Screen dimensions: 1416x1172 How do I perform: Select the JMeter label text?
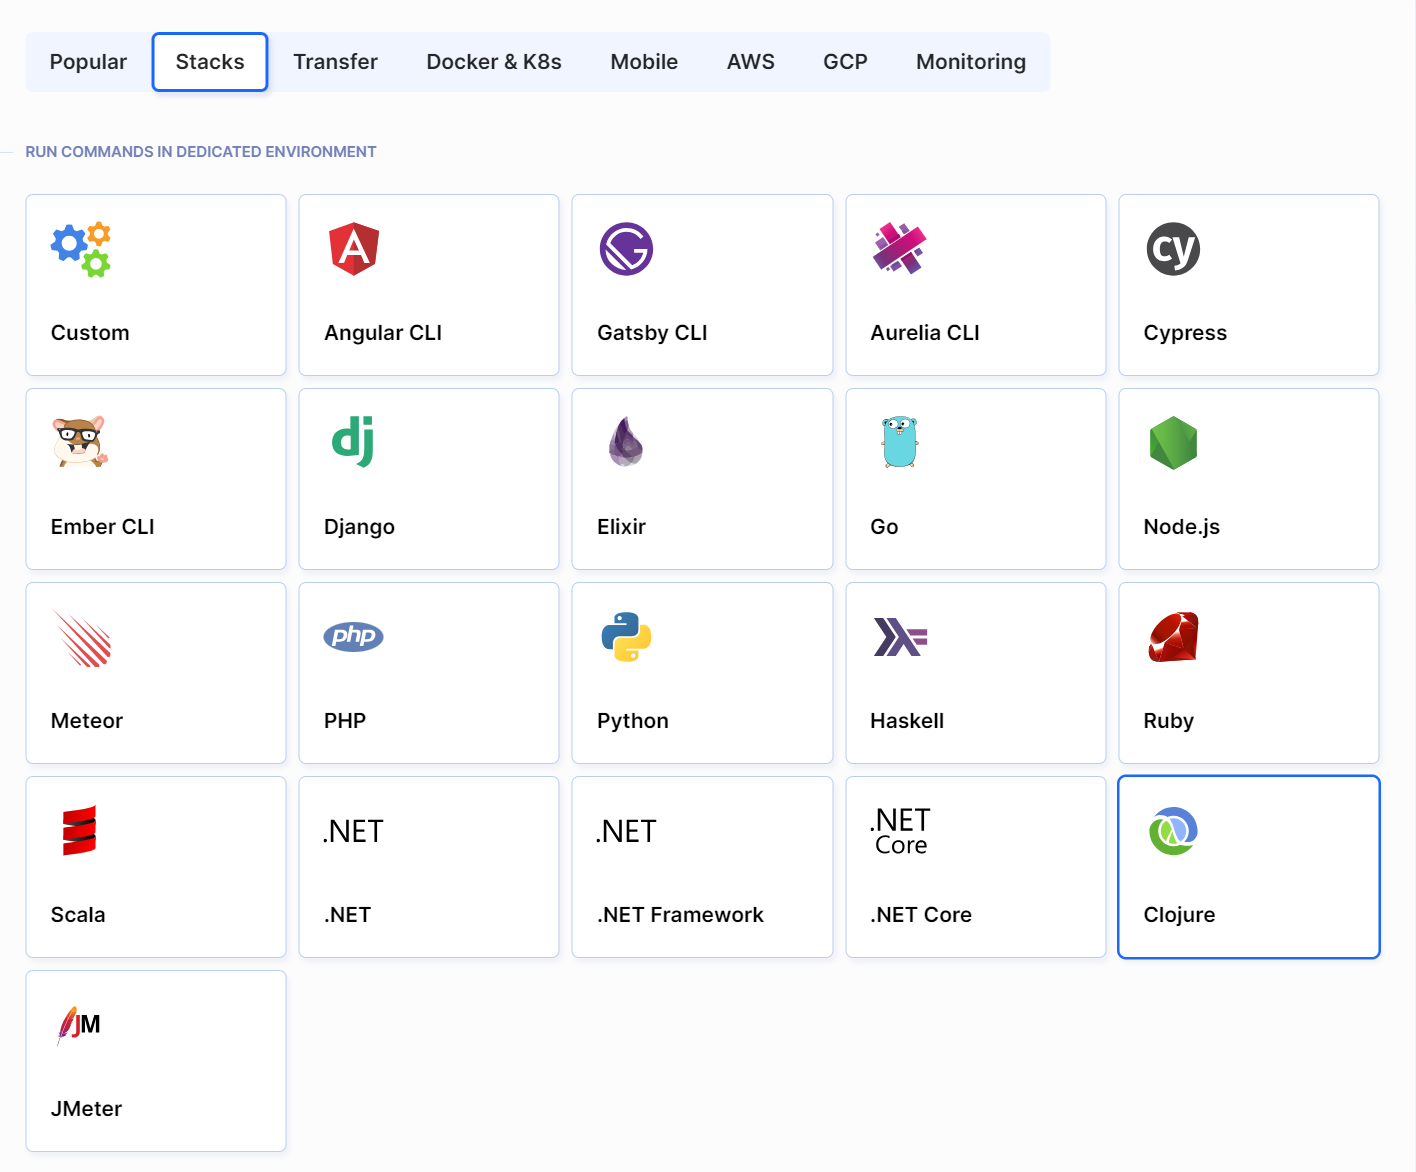[86, 1109]
